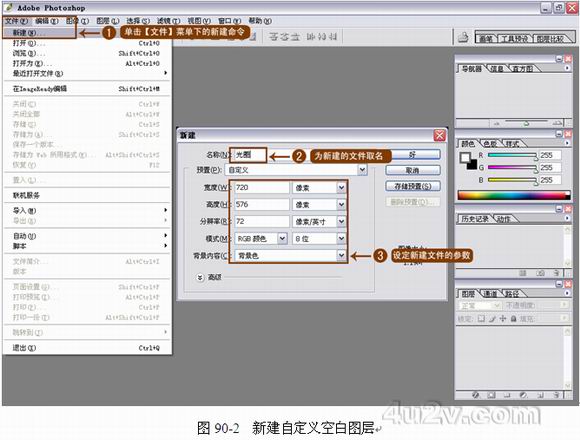The width and height of the screenshot is (580, 440).
Task: Open the Navigator panel flyout menu arrow
Action: coord(567,68)
